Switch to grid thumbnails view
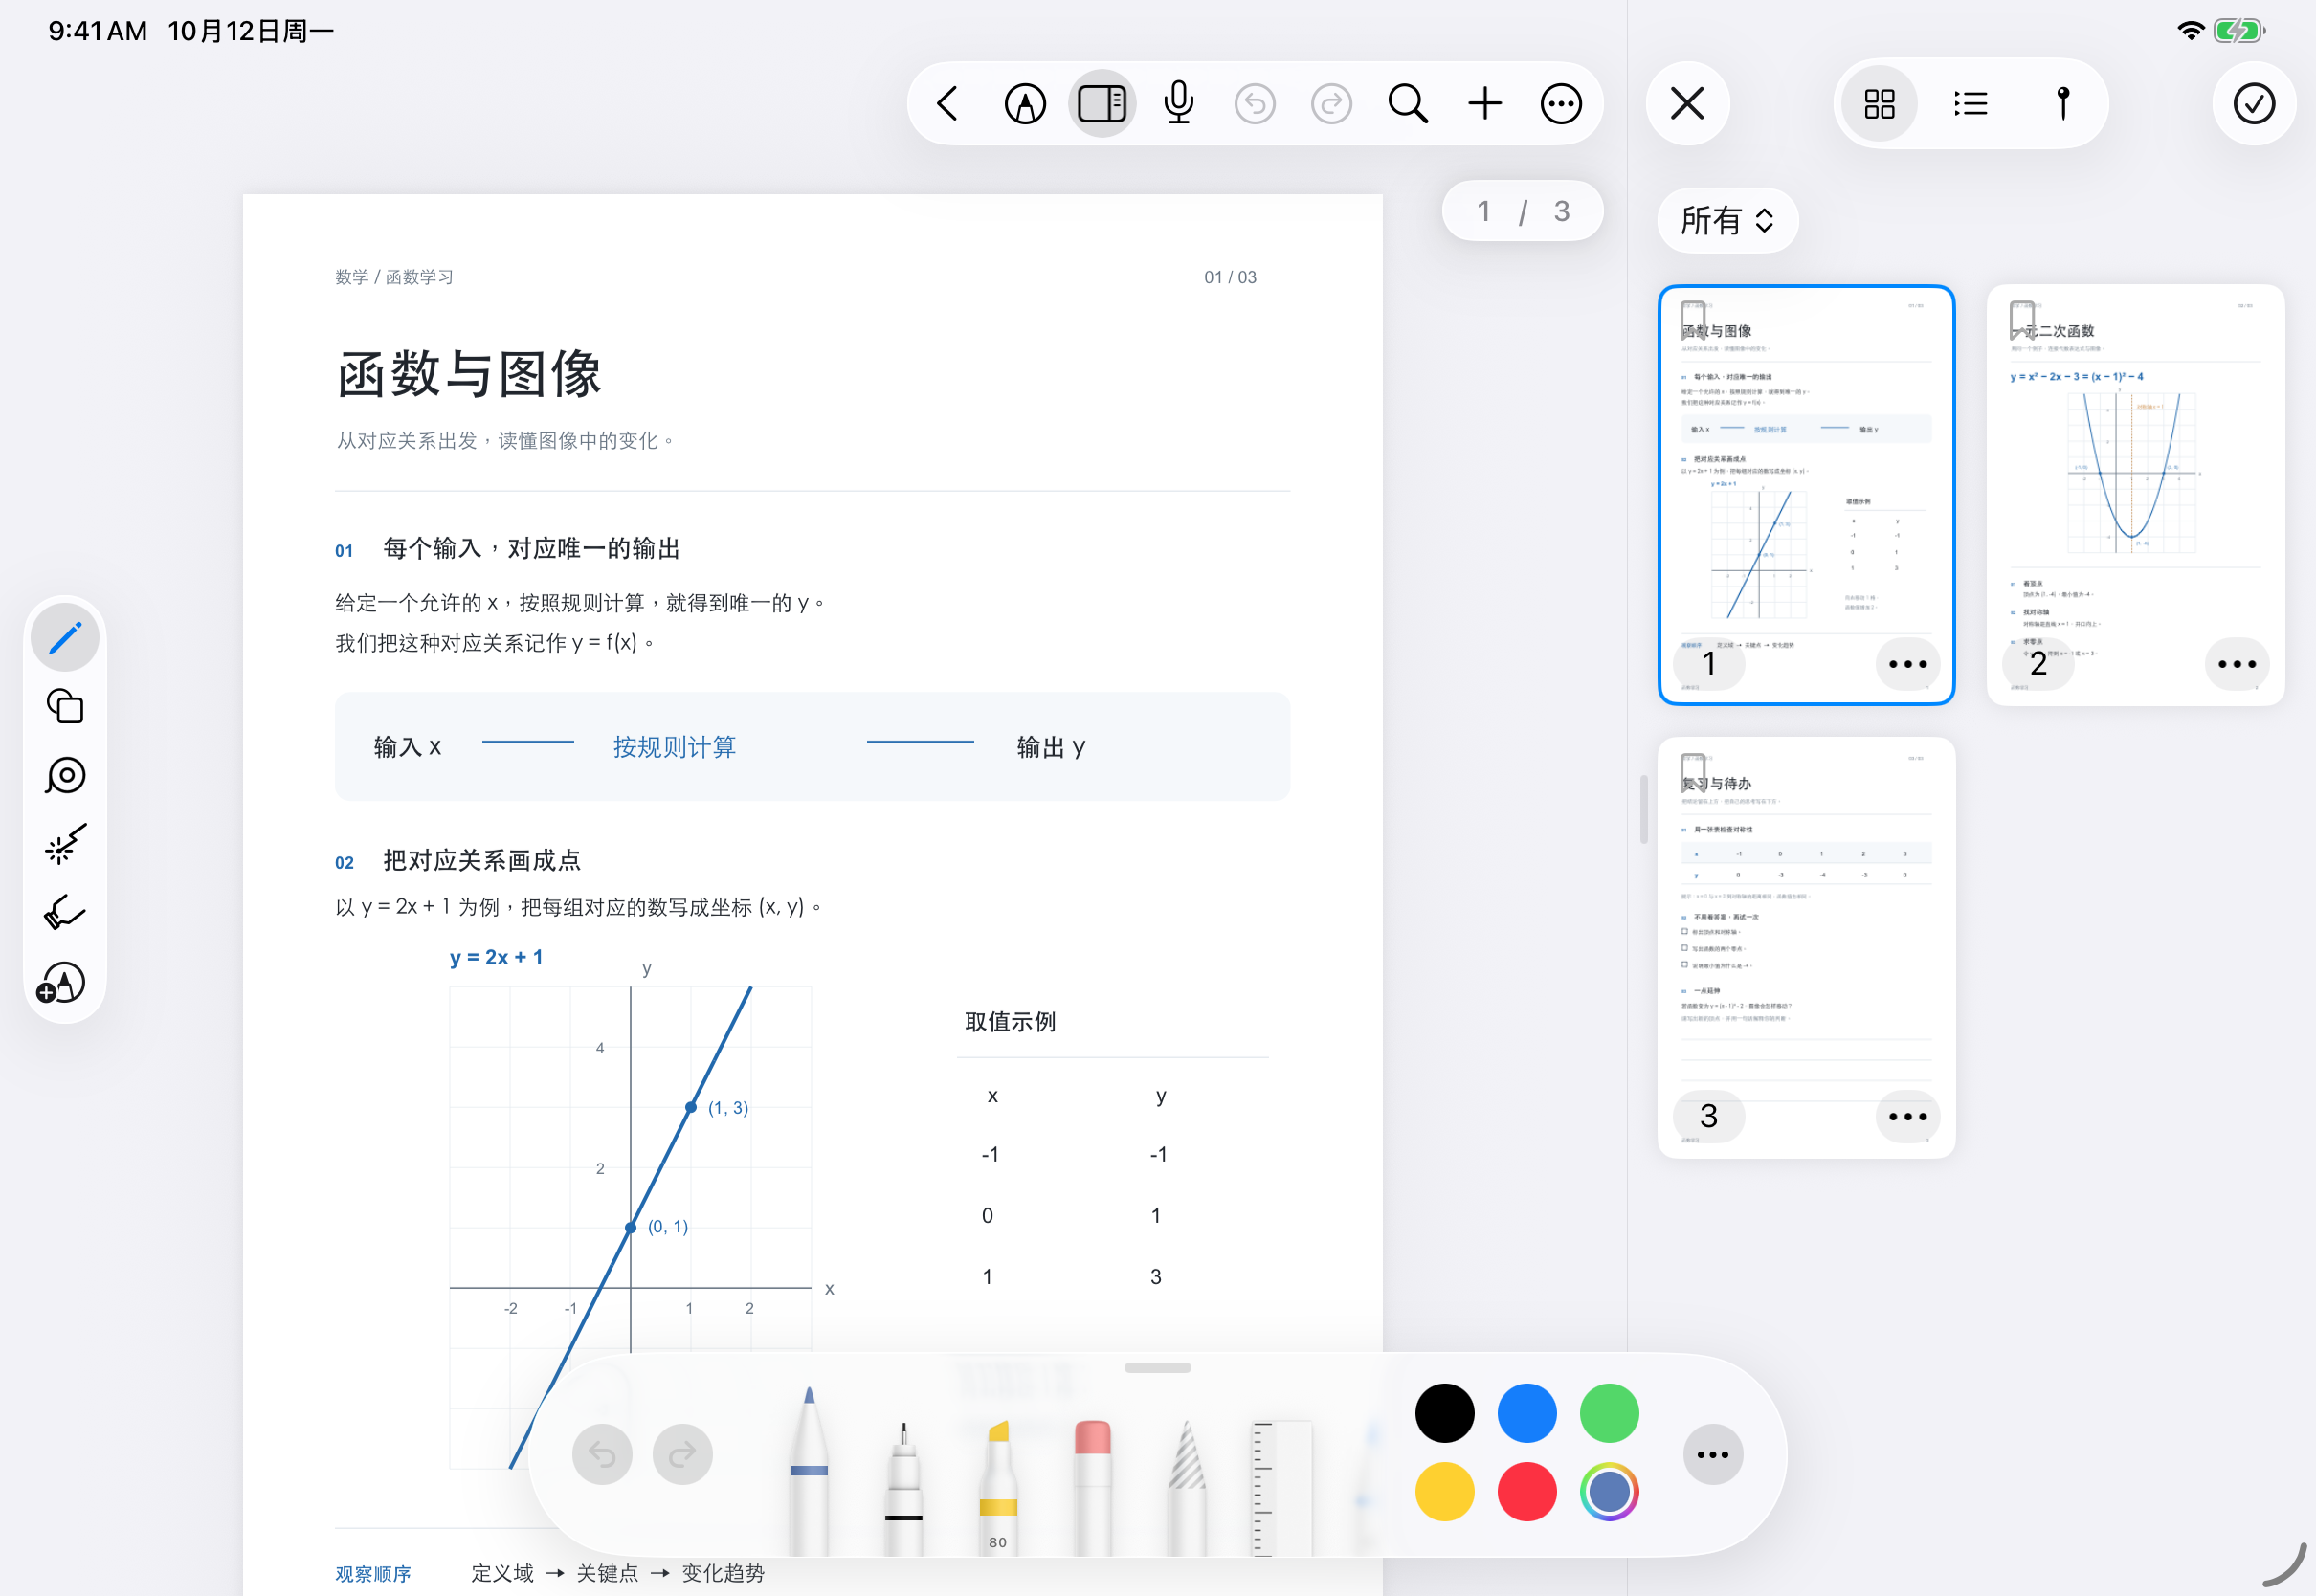Viewport: 2316px width, 1596px height. [x=1880, y=103]
